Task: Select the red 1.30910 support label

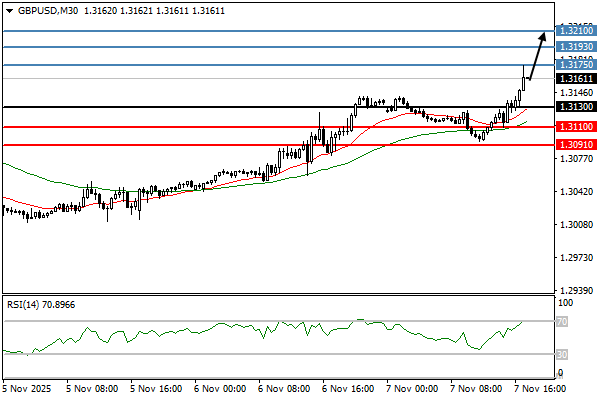Action: pos(575,145)
